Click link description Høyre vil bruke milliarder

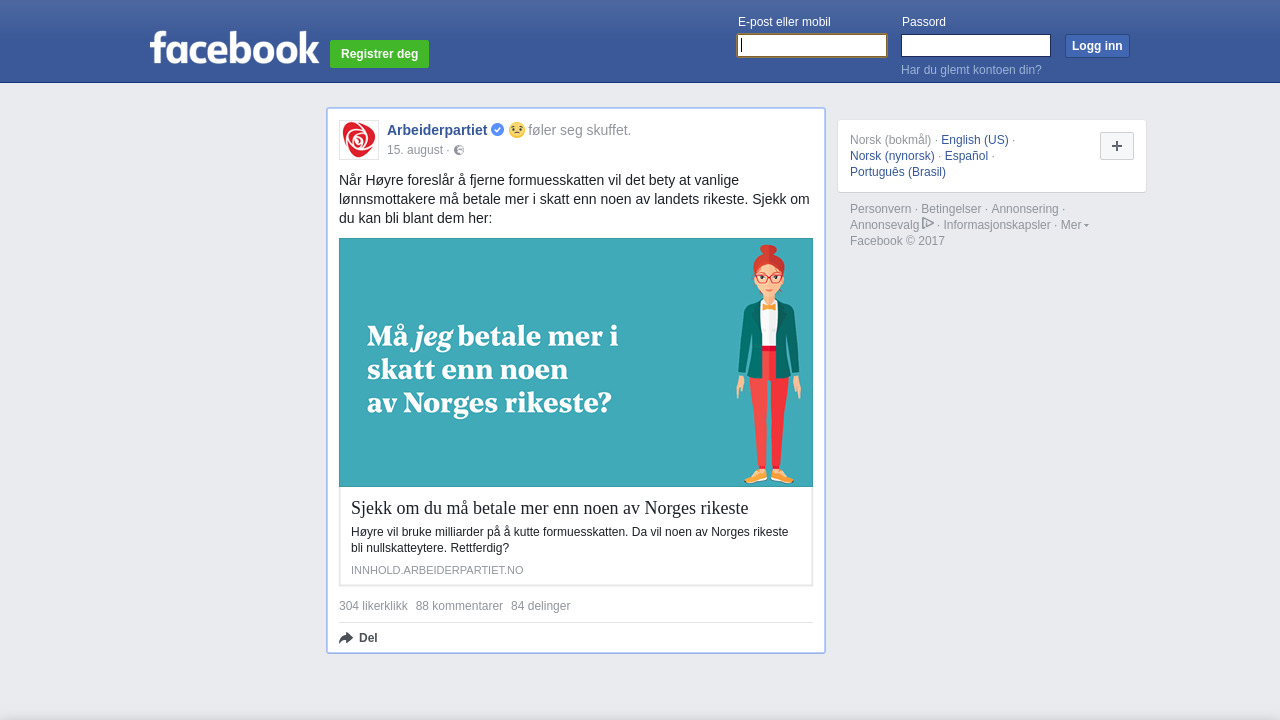570,540
